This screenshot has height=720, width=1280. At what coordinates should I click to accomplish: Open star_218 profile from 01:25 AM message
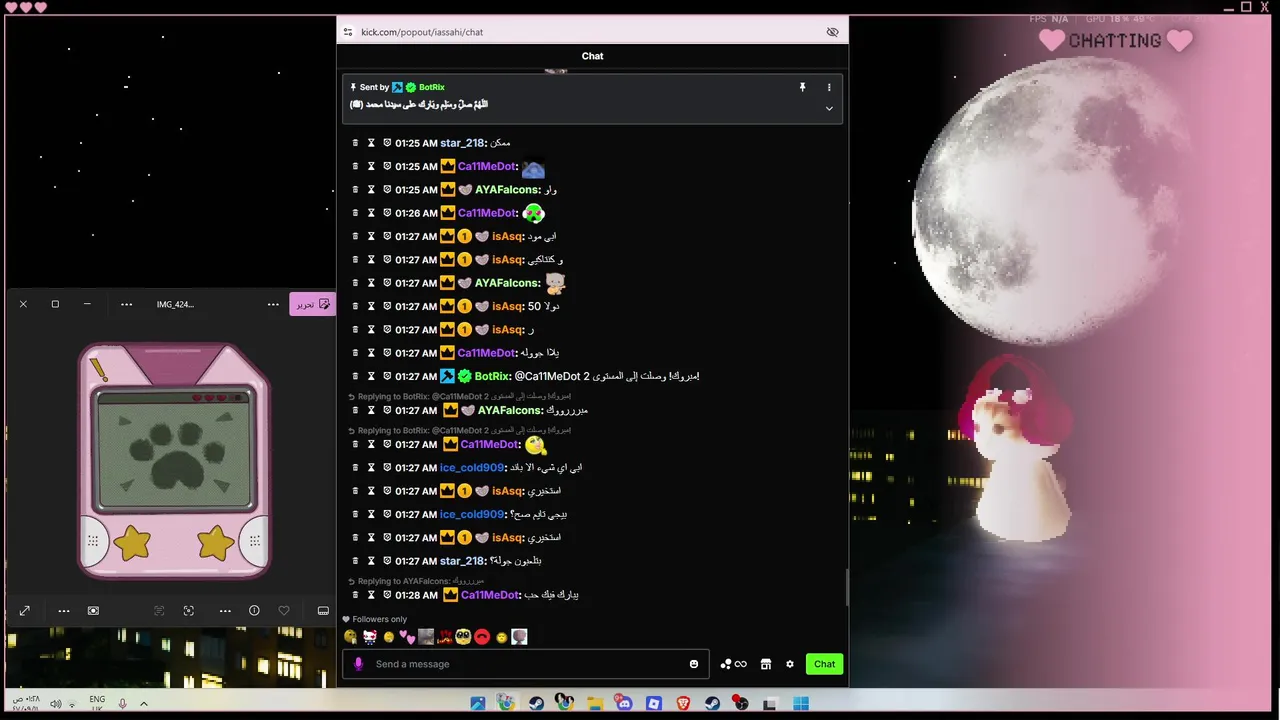[x=463, y=143]
